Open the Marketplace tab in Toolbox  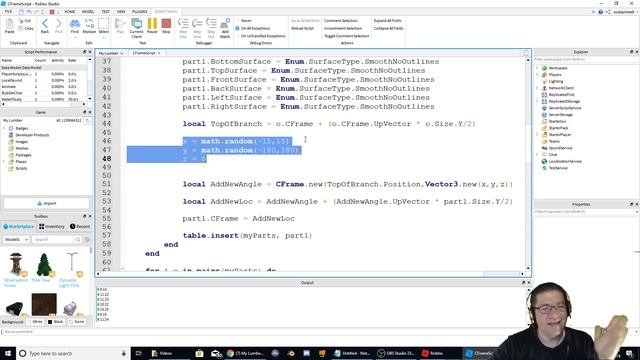point(19,227)
